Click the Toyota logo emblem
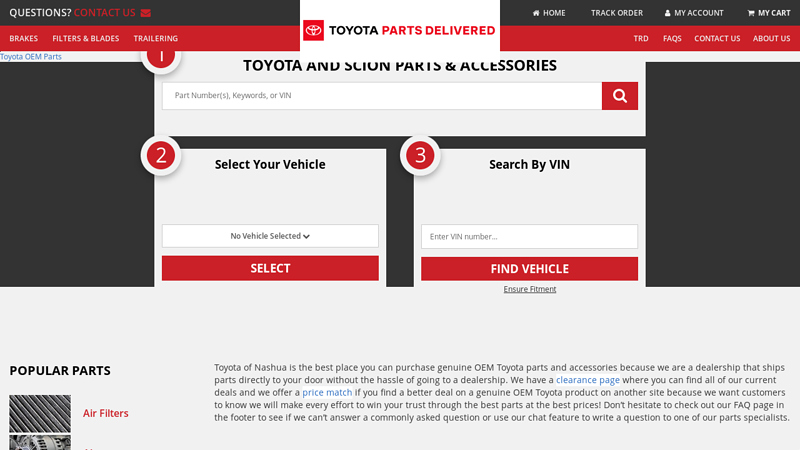The width and height of the screenshot is (800, 450). 313,31
